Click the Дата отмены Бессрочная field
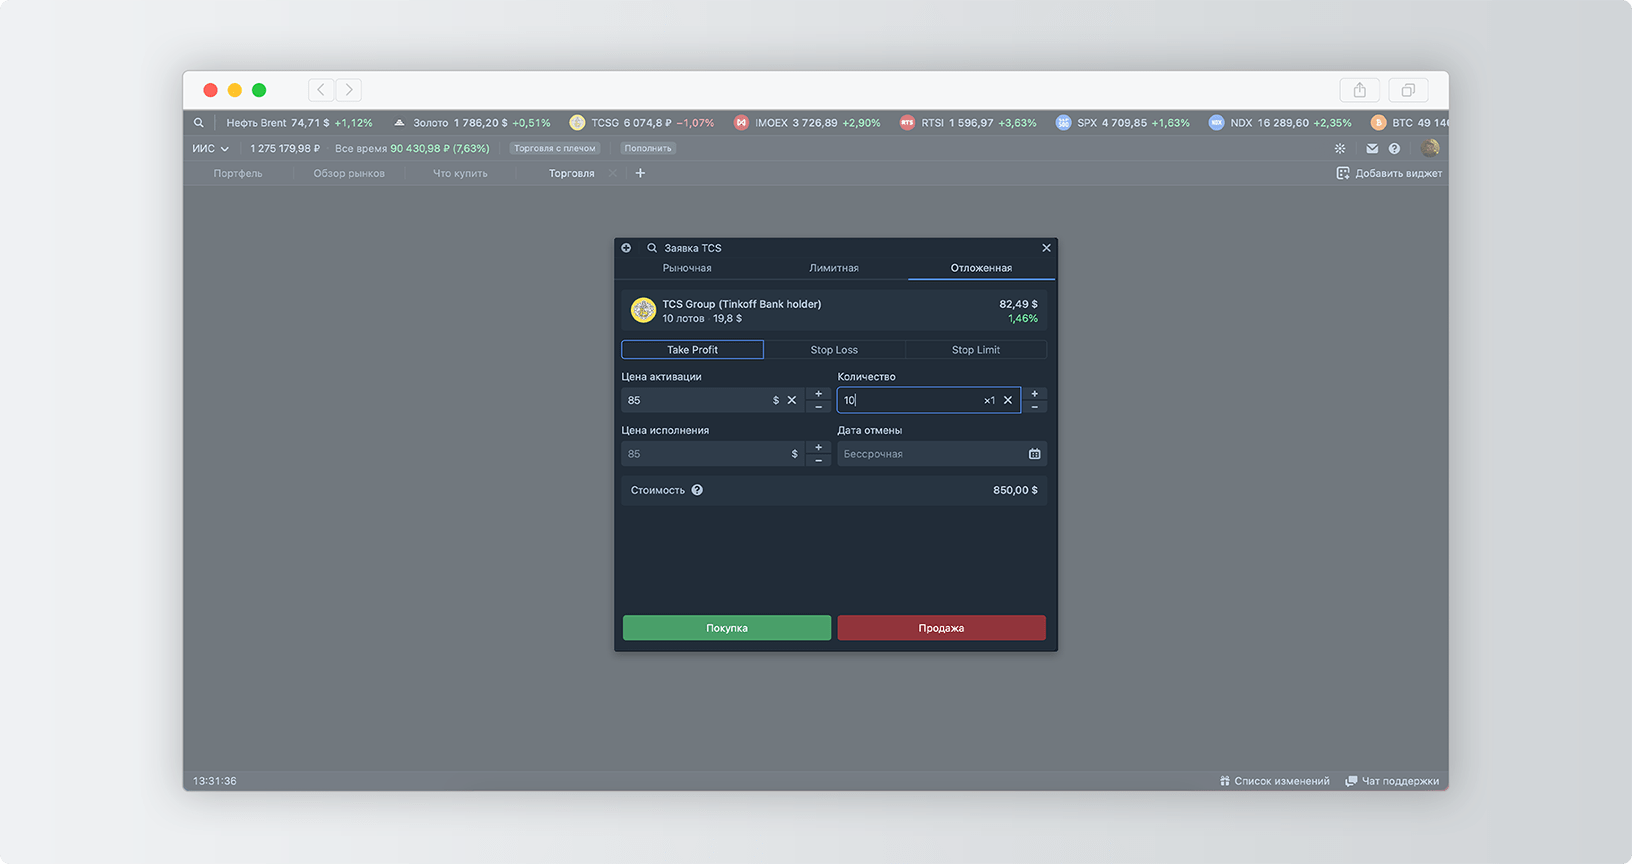Screen dimensions: 1632x864 tap(942, 454)
